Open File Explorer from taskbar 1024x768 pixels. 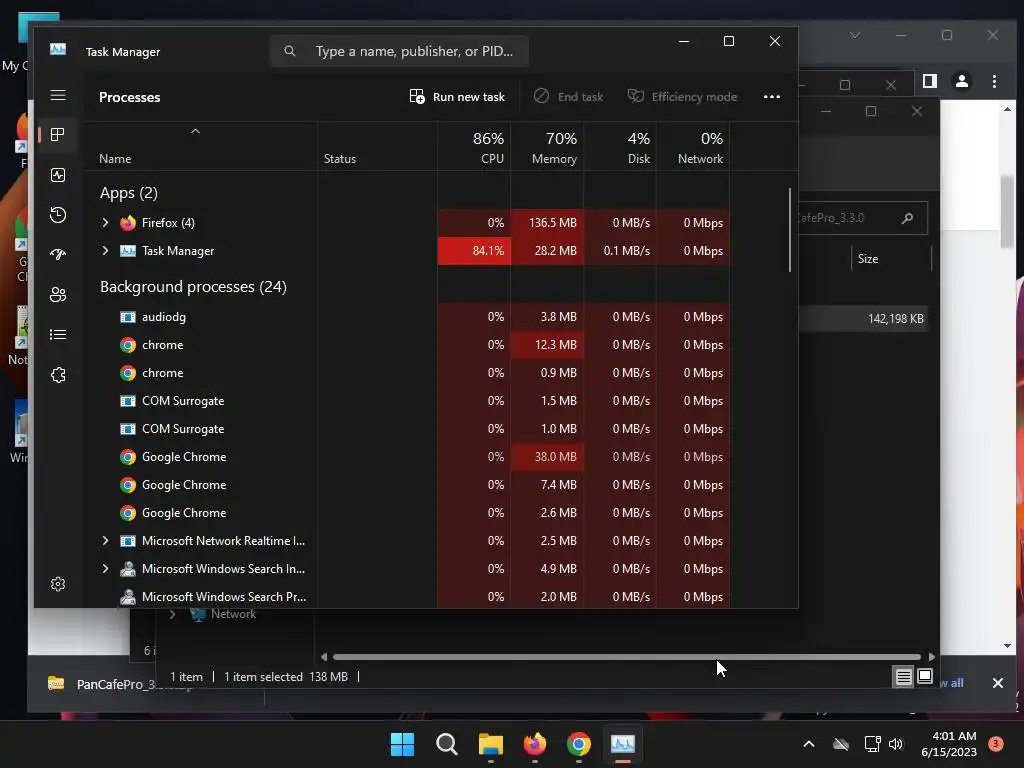click(x=490, y=744)
